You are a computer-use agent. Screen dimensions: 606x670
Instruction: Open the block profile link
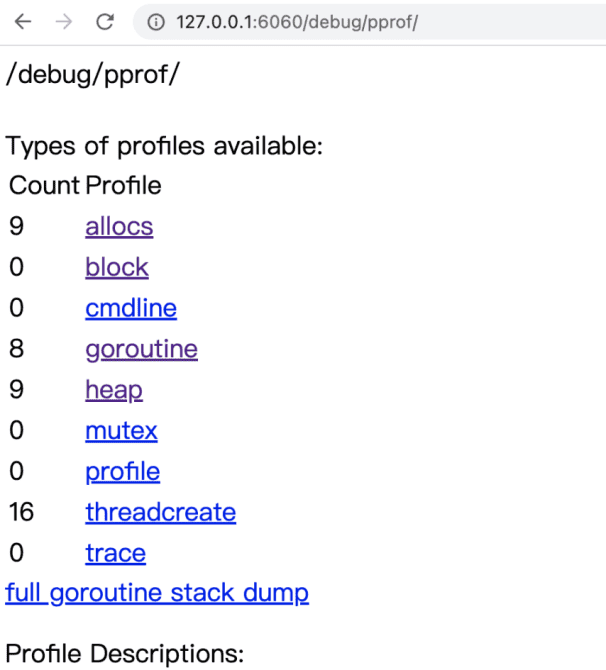pos(117,267)
